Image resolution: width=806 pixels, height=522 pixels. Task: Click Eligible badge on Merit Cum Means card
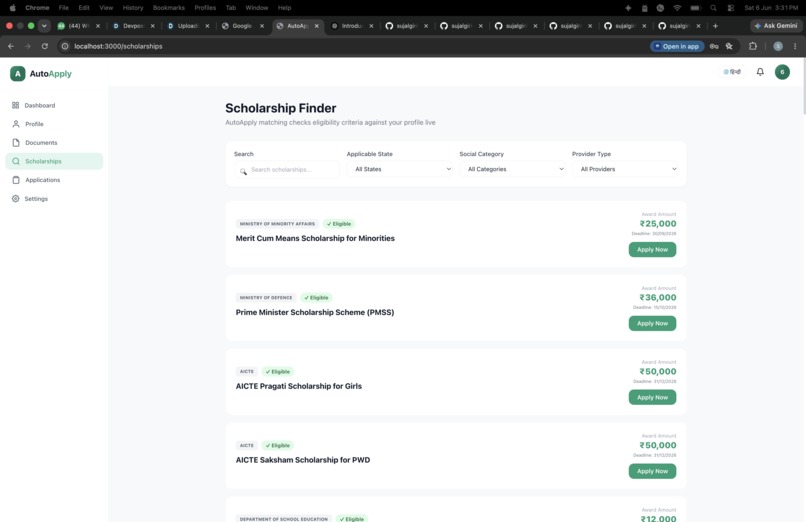click(x=339, y=224)
